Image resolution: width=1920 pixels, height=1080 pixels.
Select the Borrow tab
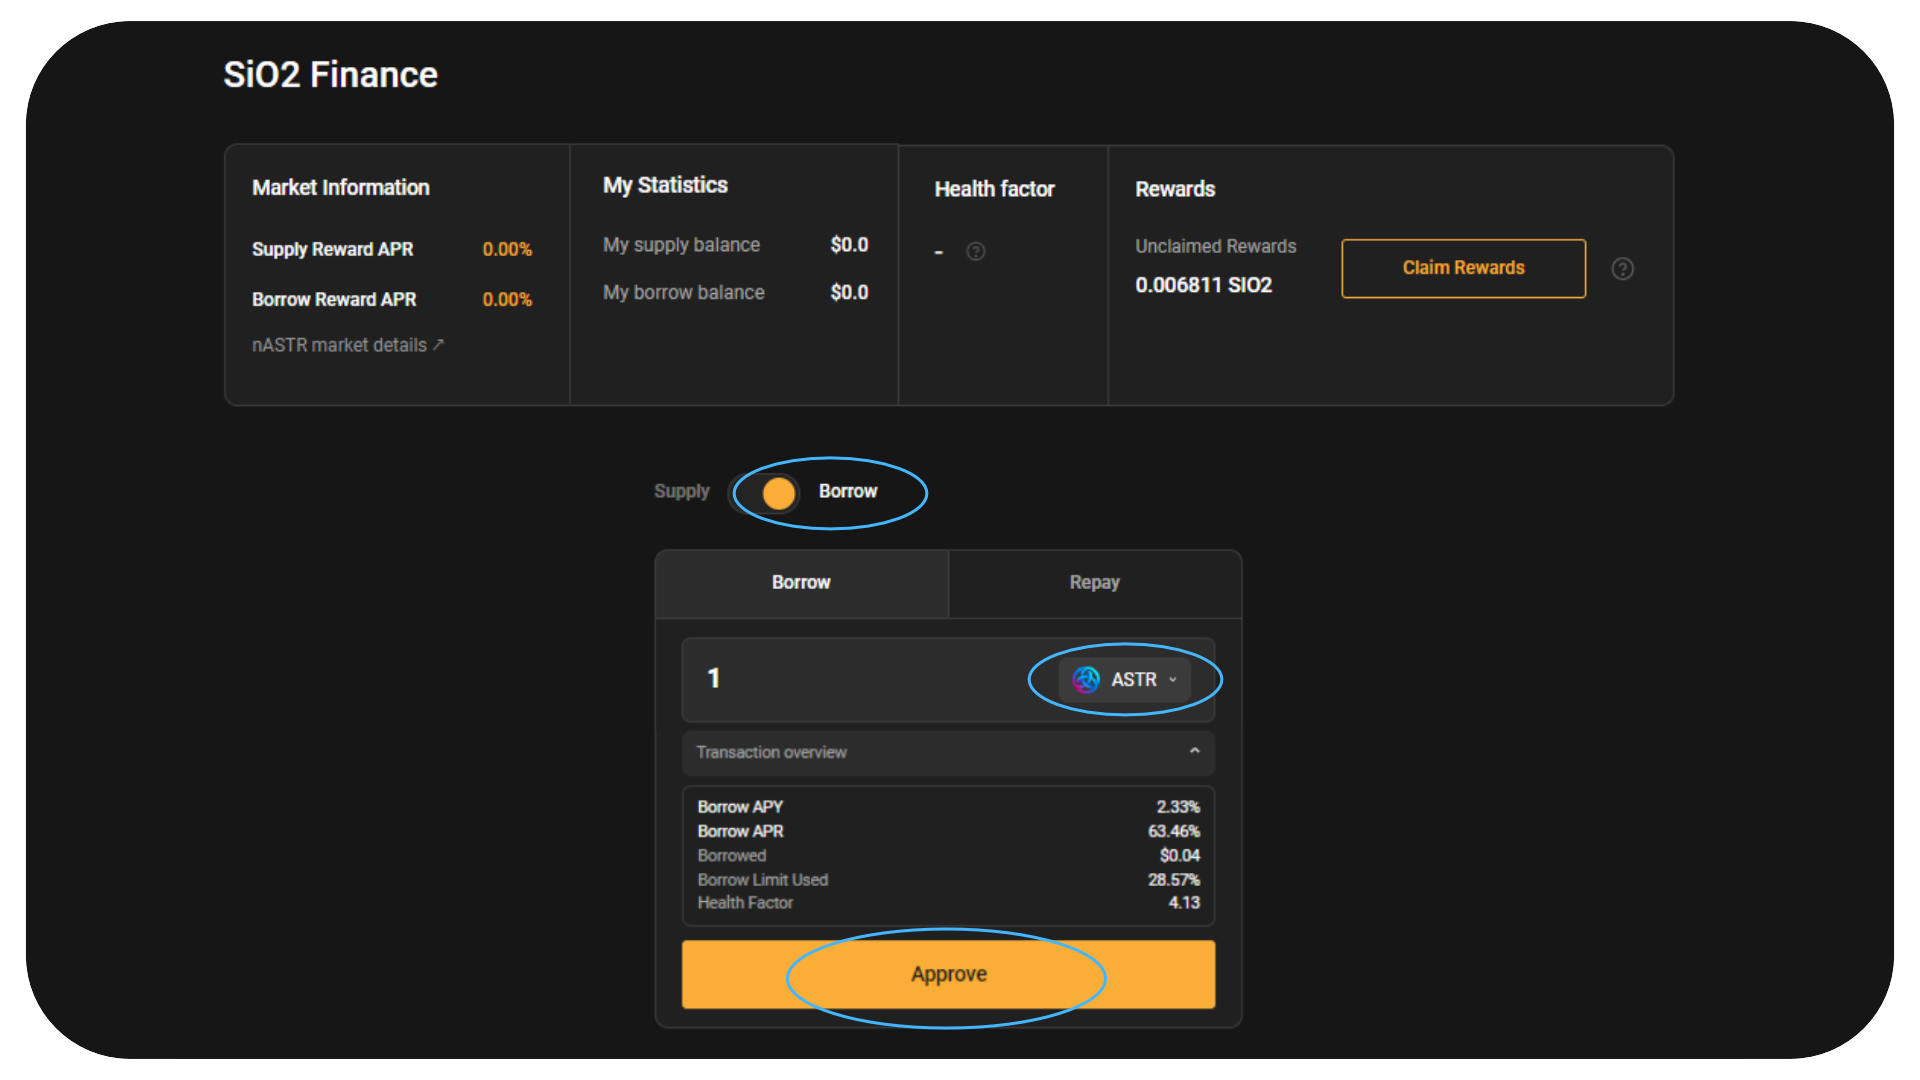801,583
